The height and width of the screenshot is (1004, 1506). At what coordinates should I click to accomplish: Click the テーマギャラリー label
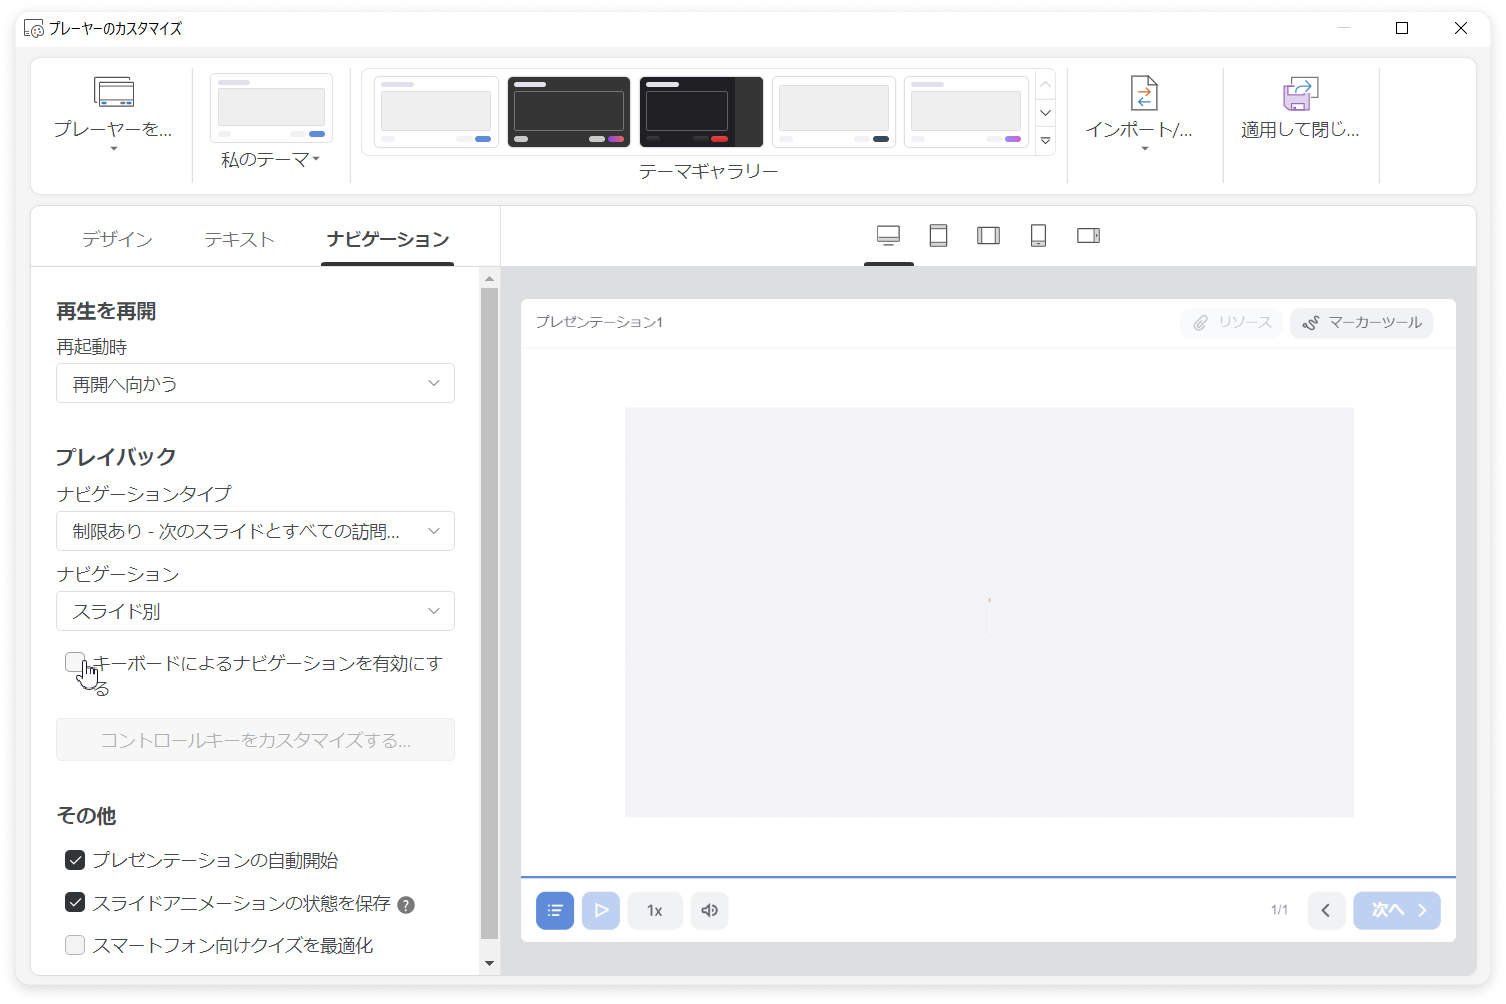click(708, 172)
